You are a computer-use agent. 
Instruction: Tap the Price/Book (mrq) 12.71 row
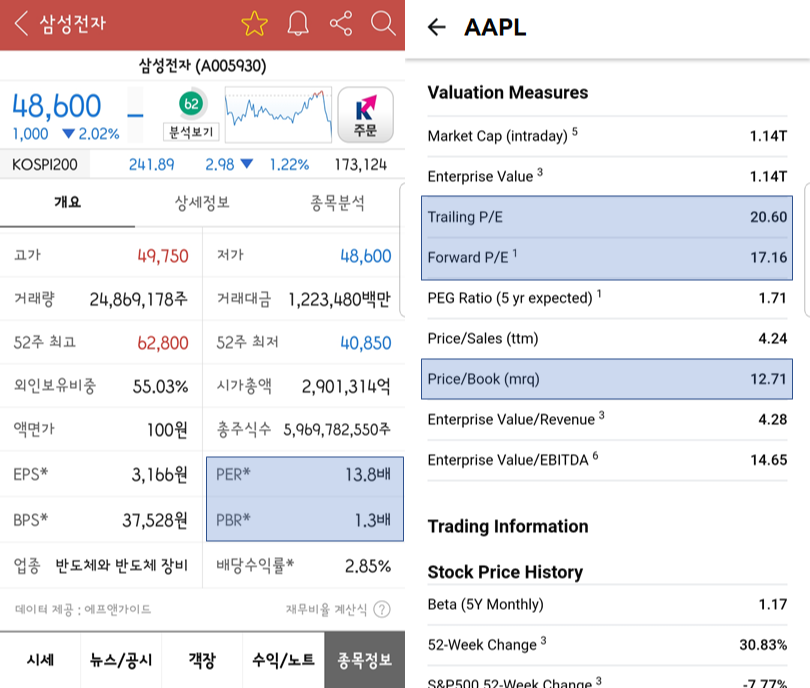click(607, 379)
